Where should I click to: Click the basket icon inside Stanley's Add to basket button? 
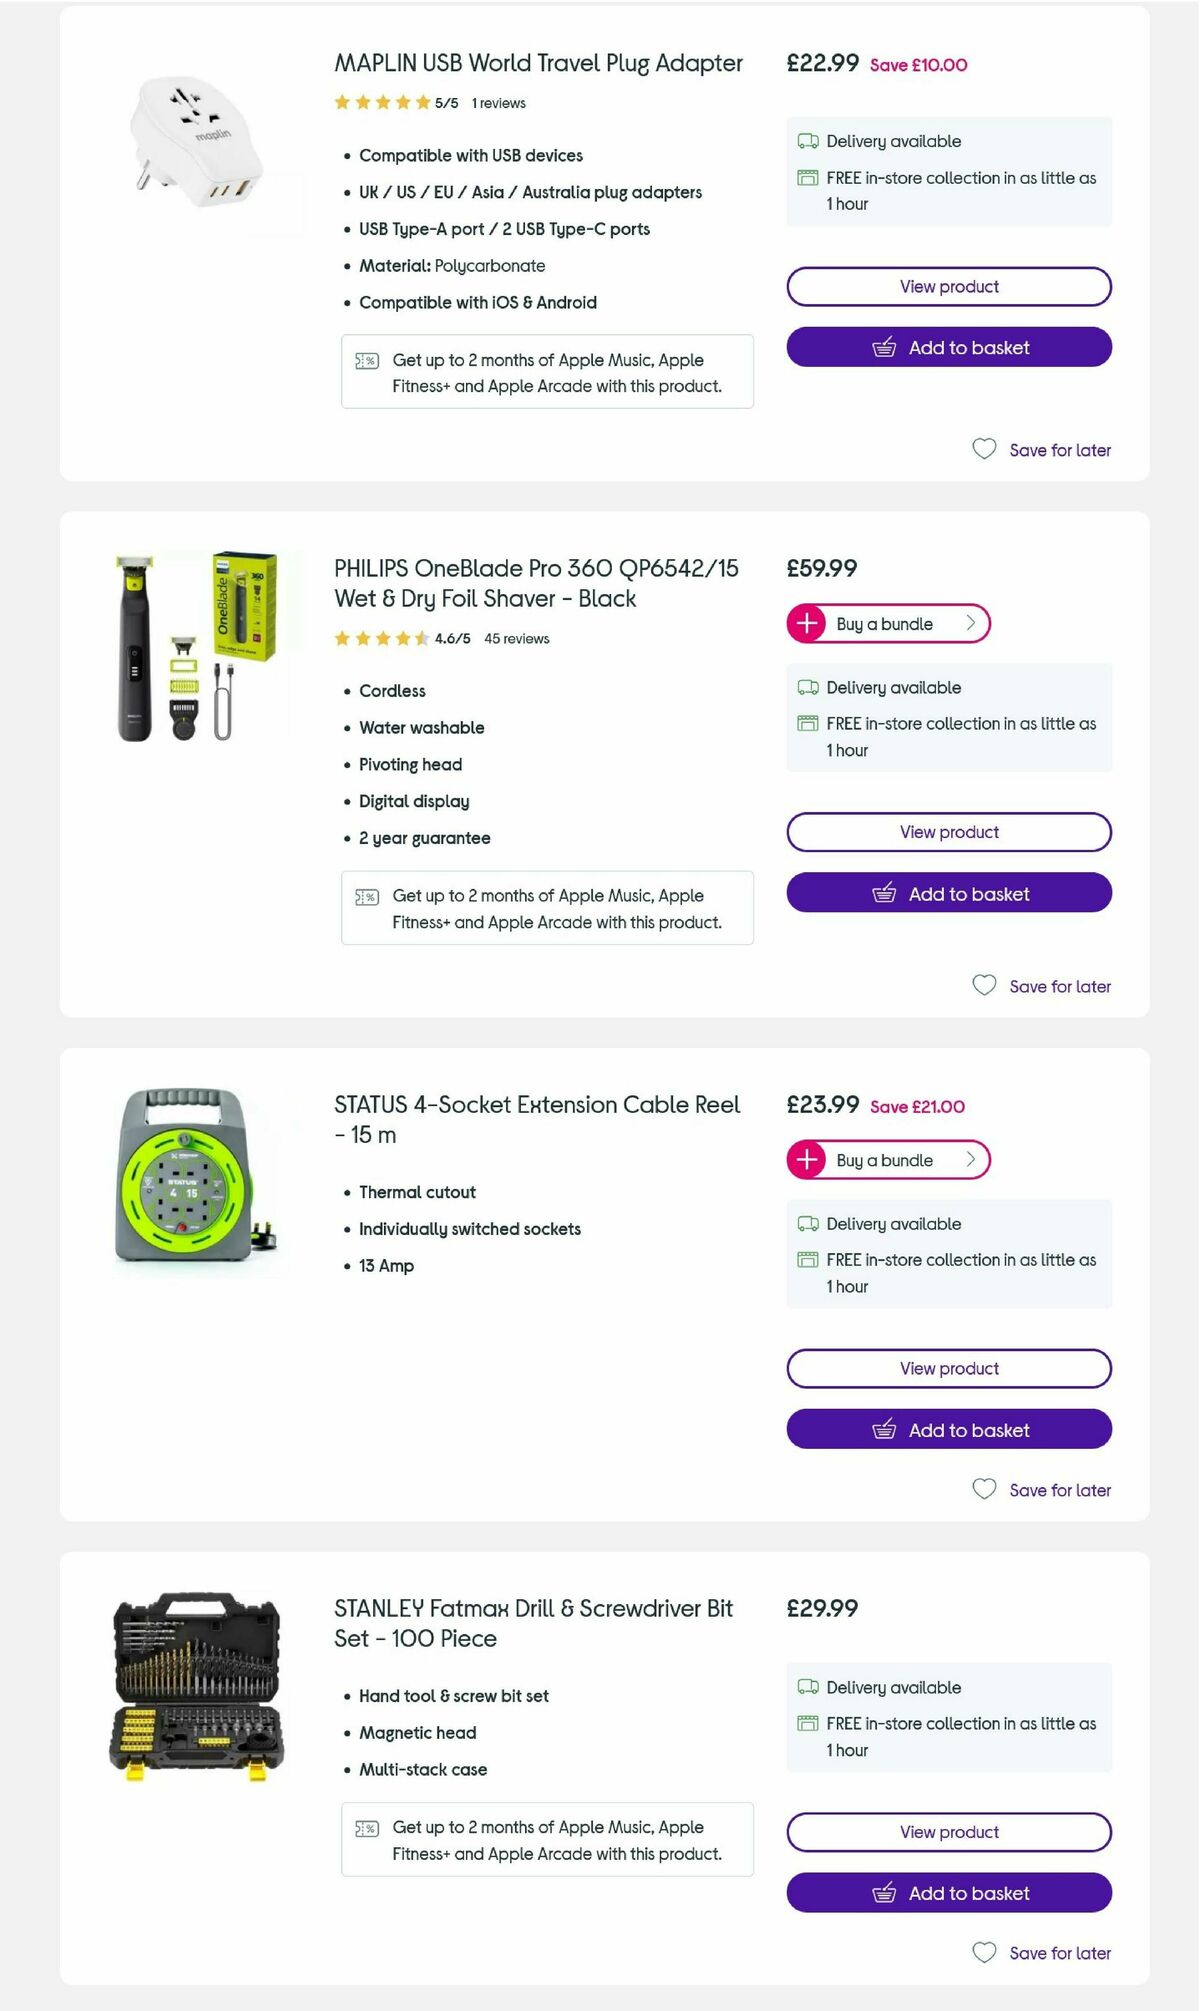pos(885,1893)
